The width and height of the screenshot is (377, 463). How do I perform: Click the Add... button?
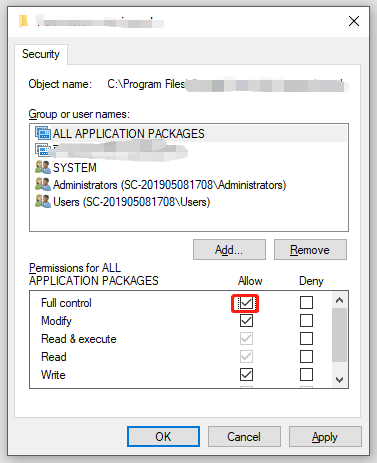pyautogui.click(x=229, y=250)
